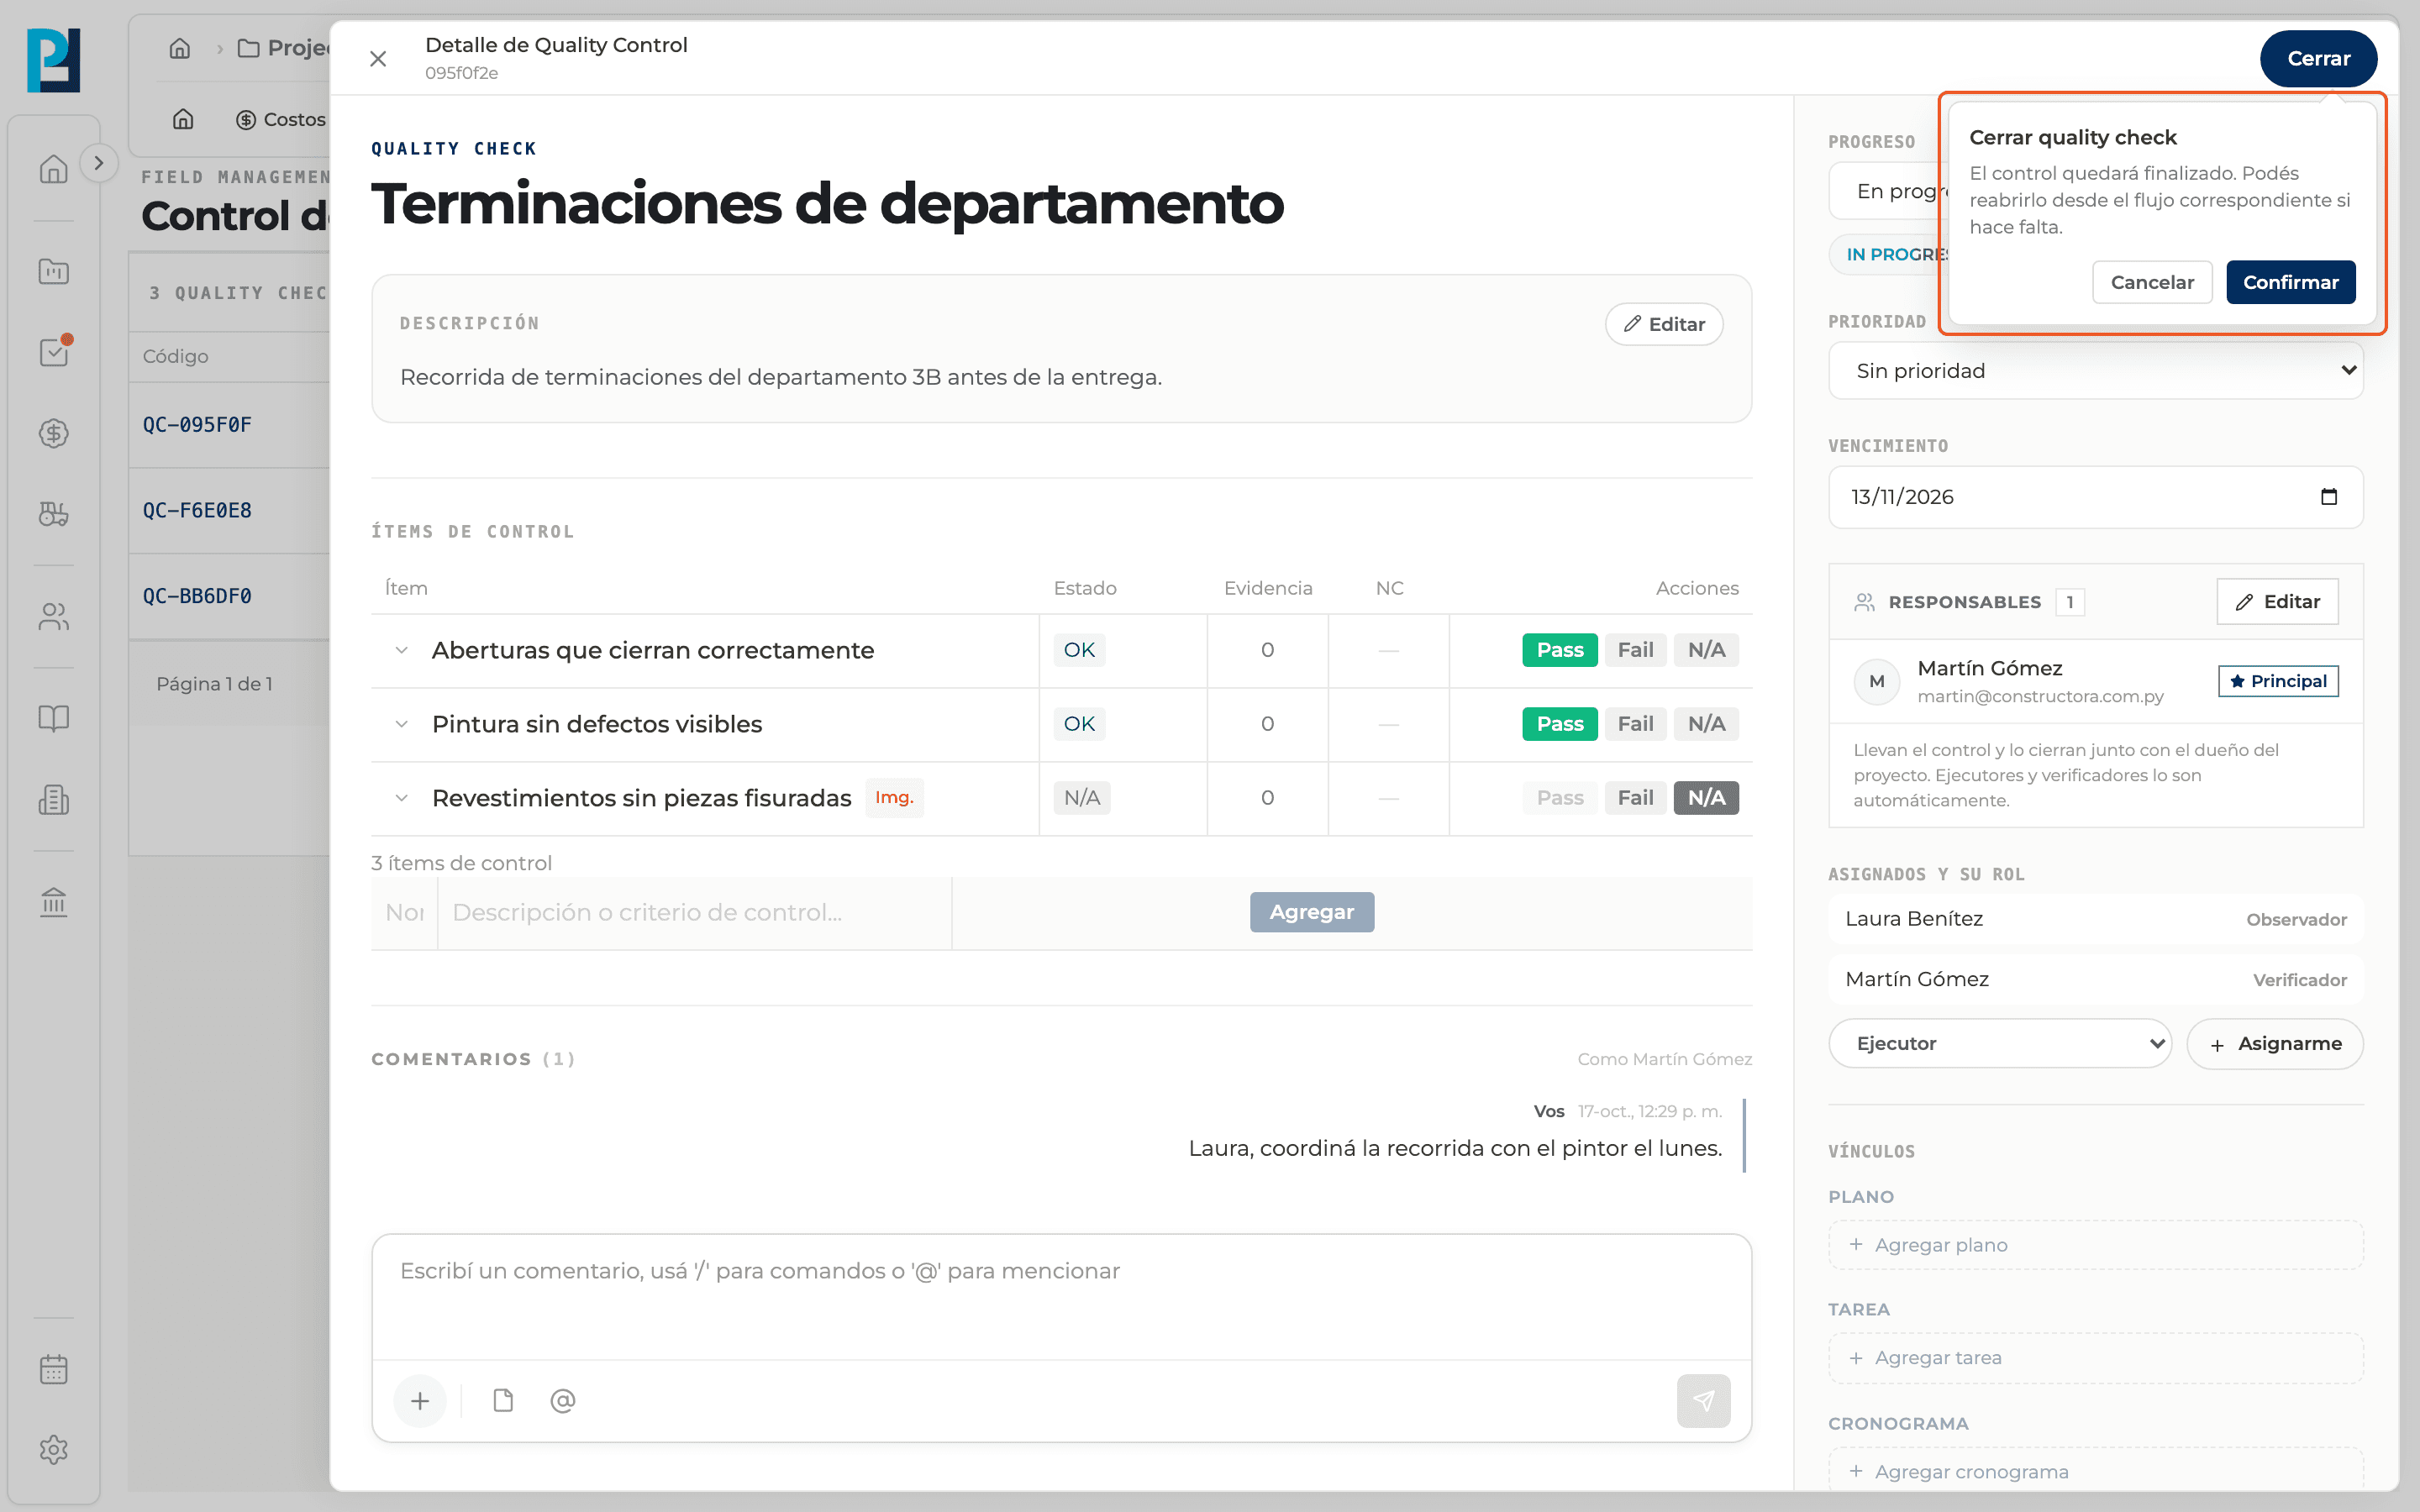The width and height of the screenshot is (2420, 1512).
Task: Click the comment text area
Action: 1061,1296
